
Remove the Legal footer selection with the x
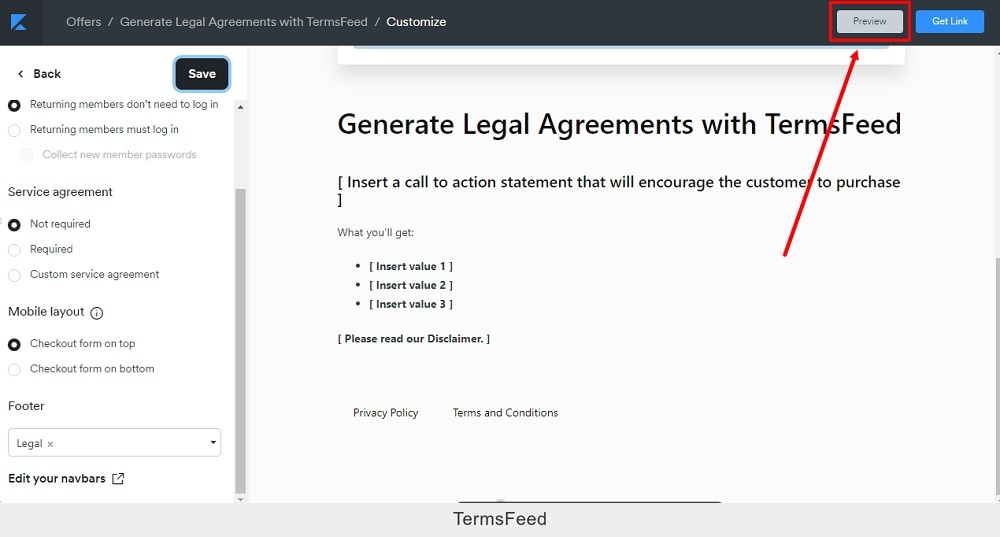coord(50,444)
